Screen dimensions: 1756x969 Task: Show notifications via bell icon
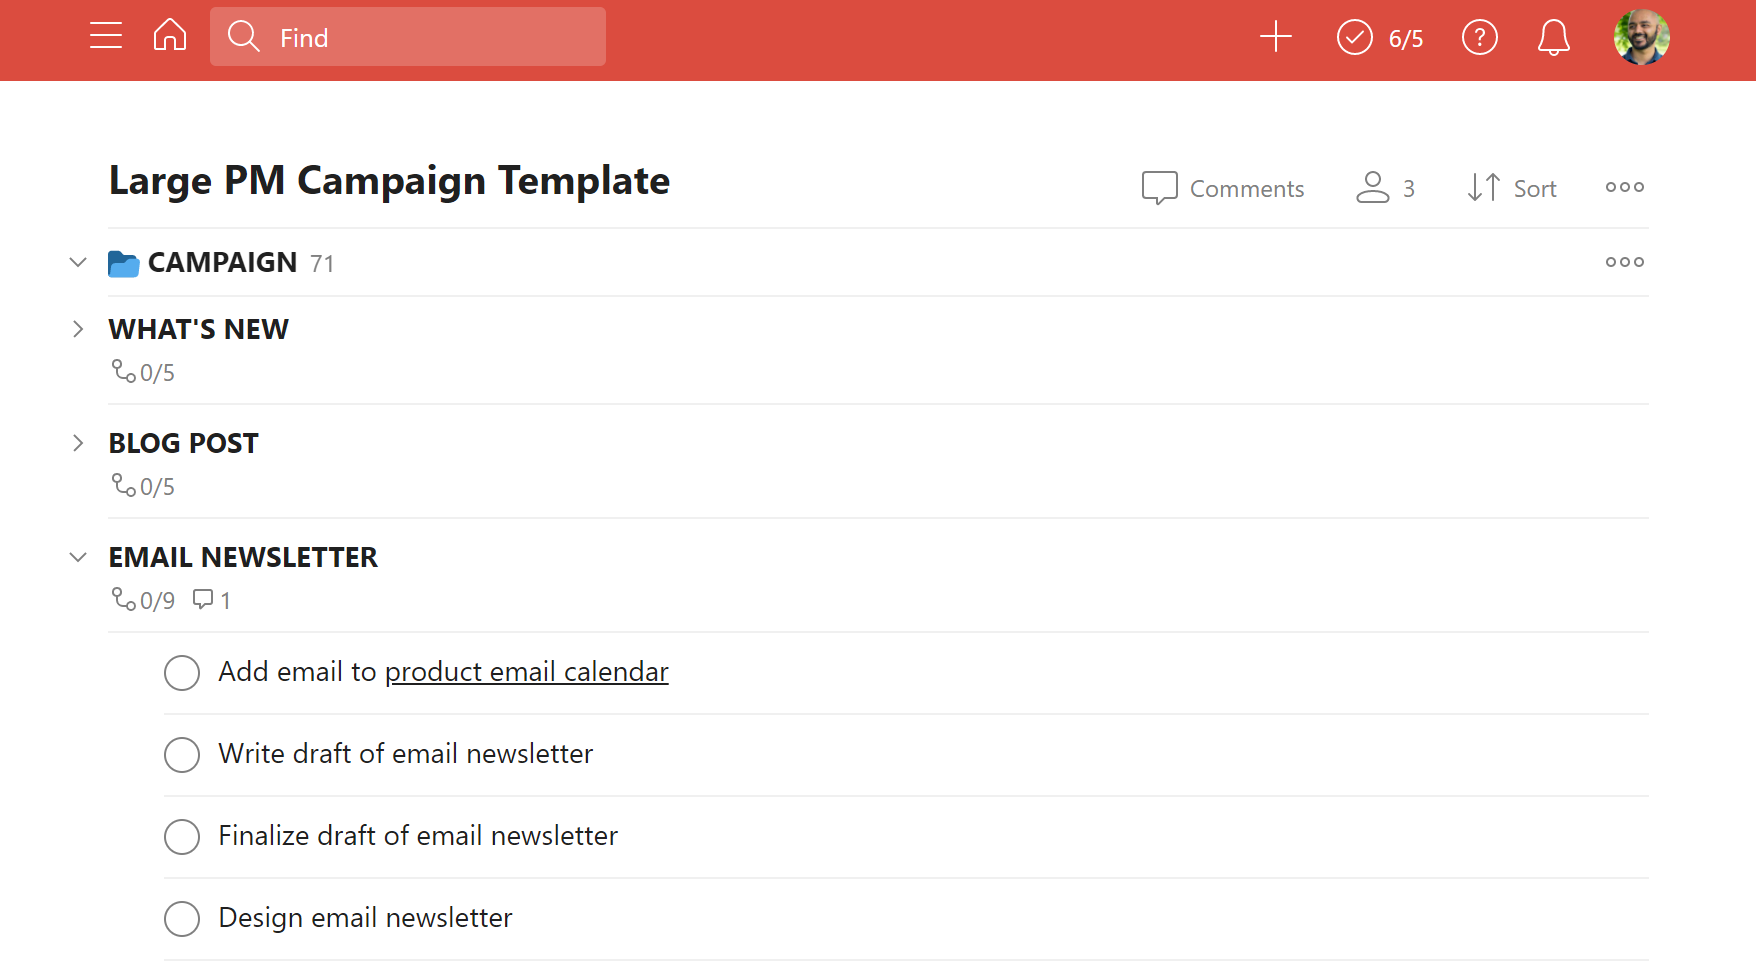point(1554,38)
